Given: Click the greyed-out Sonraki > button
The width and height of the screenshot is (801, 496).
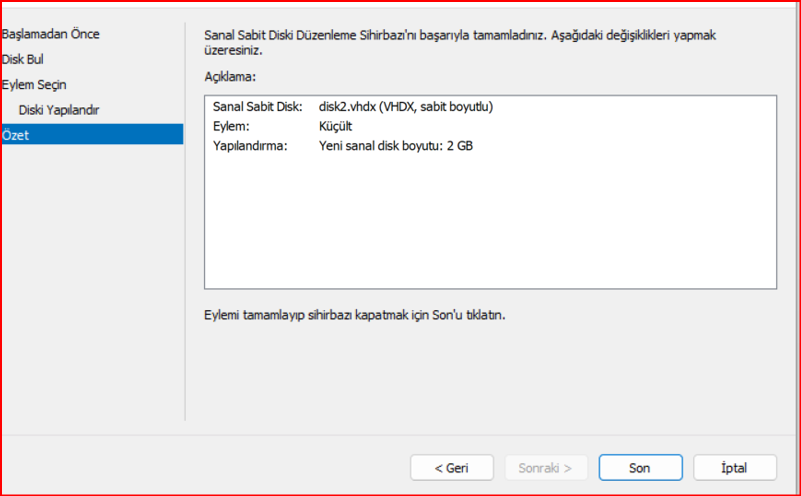Looking at the screenshot, I should click(x=545, y=467).
